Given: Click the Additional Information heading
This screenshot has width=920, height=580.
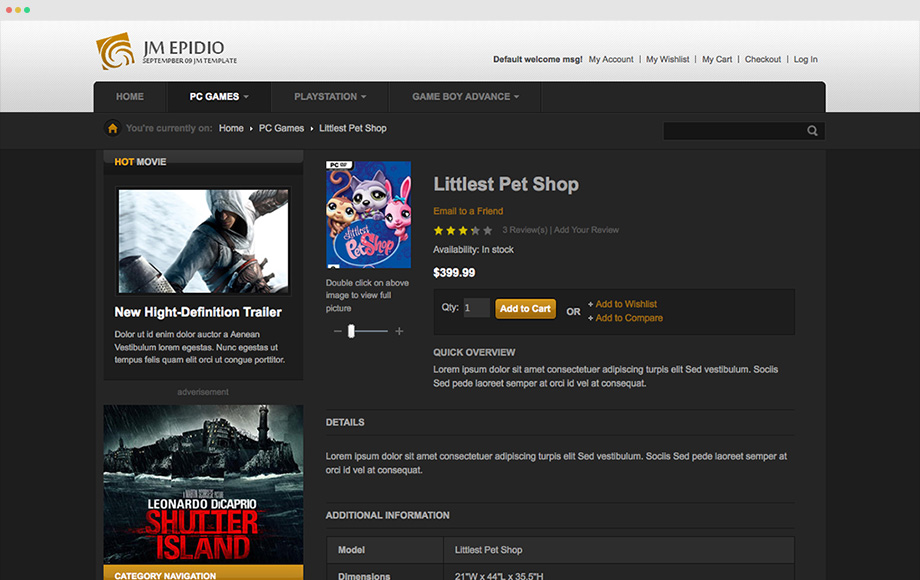Looking at the screenshot, I should click(388, 515).
